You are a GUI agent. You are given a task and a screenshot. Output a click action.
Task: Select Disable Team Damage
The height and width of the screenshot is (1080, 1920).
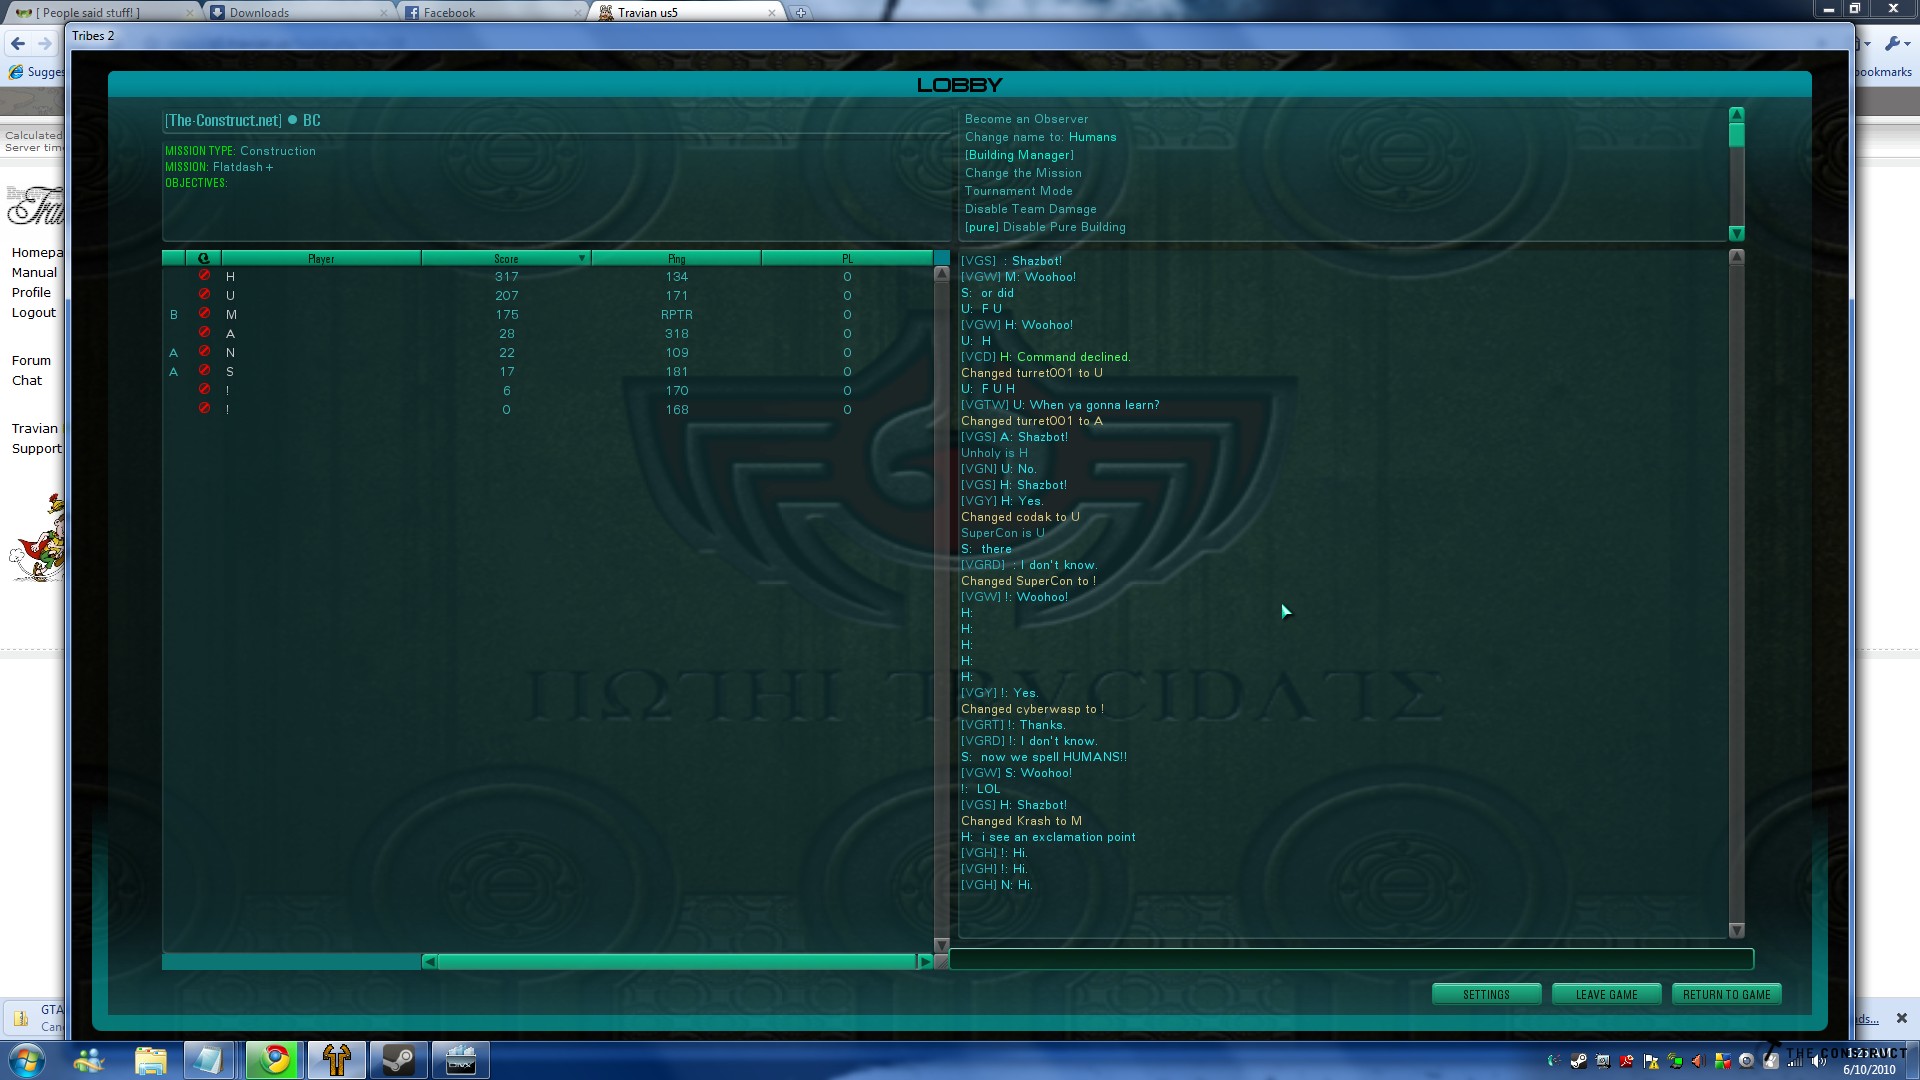click(x=1030, y=209)
